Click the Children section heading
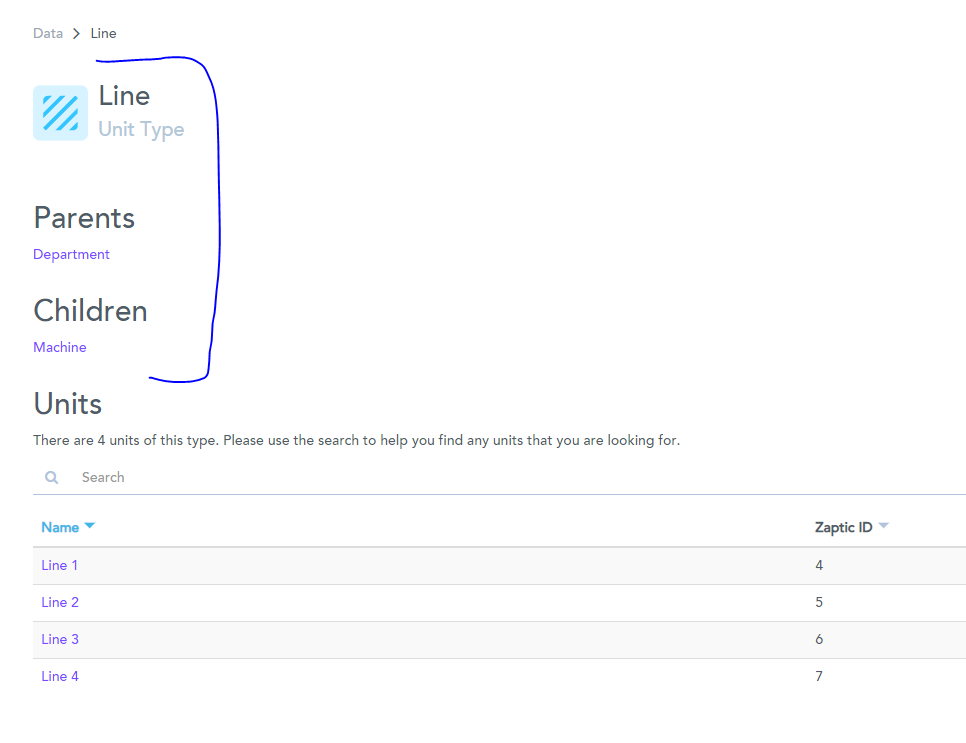Image resolution: width=966 pixels, height=743 pixels. tap(91, 311)
